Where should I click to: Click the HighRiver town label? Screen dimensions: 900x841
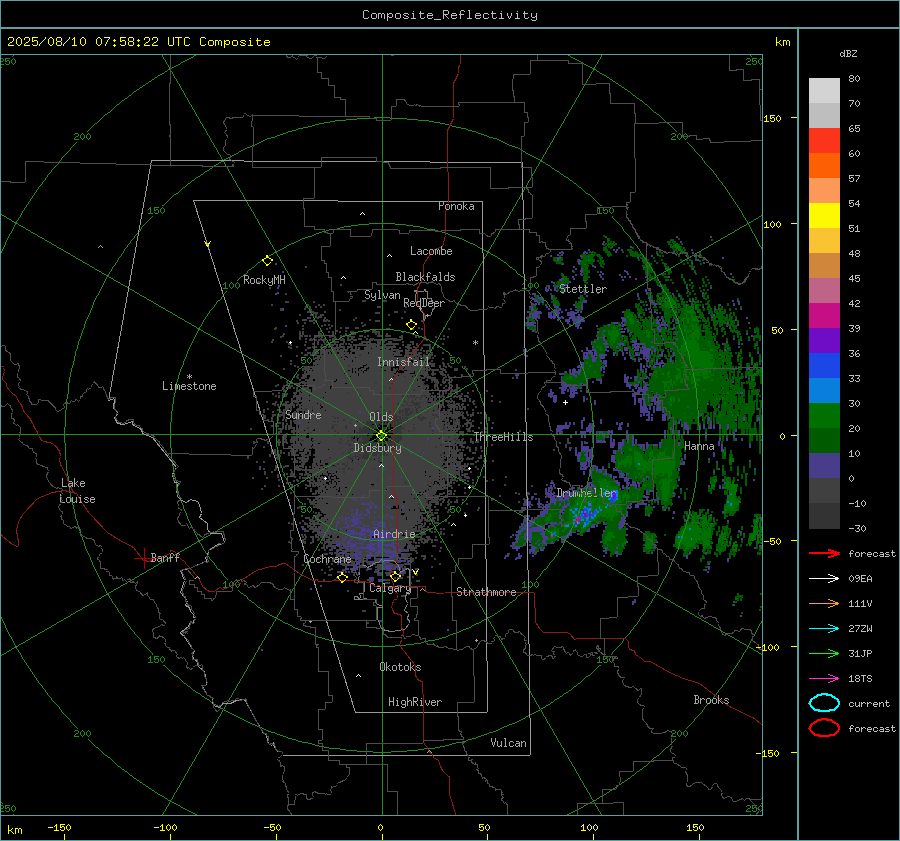pyautogui.click(x=414, y=702)
